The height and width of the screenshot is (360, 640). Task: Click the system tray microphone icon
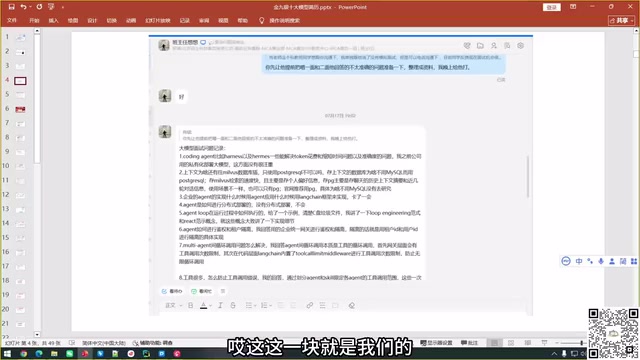coord(564,353)
